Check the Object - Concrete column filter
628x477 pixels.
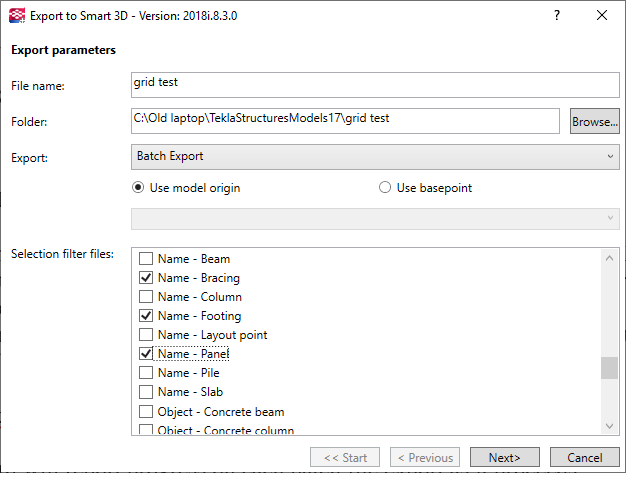pos(146,430)
